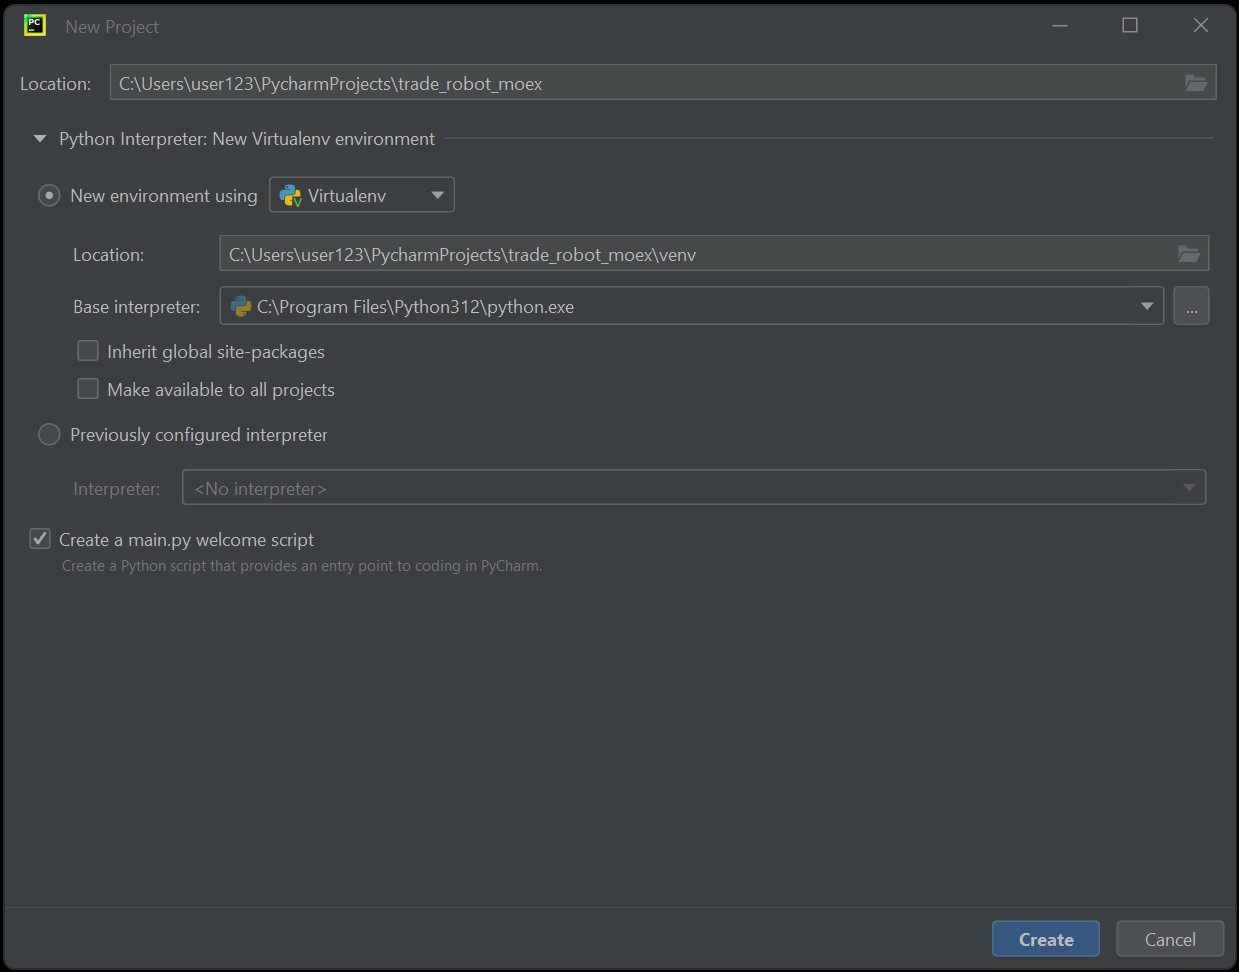Screen dimensions: 1239x972
Task: Browse for the virtualenv location folder
Action: click(x=1188, y=254)
